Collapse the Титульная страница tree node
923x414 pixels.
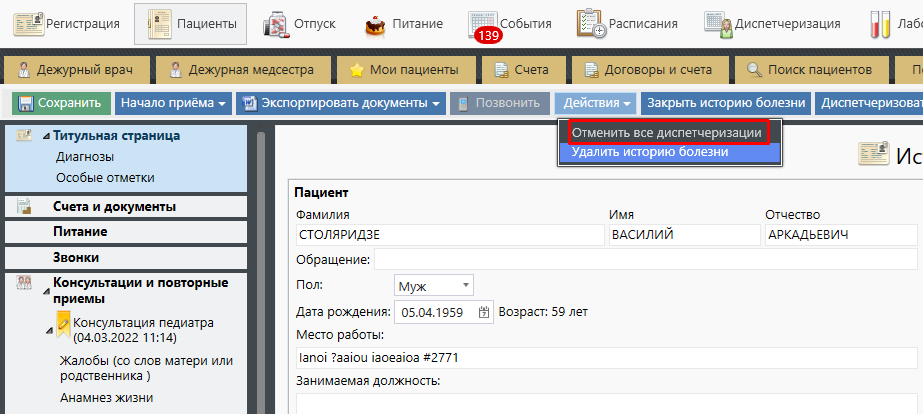tap(45, 136)
